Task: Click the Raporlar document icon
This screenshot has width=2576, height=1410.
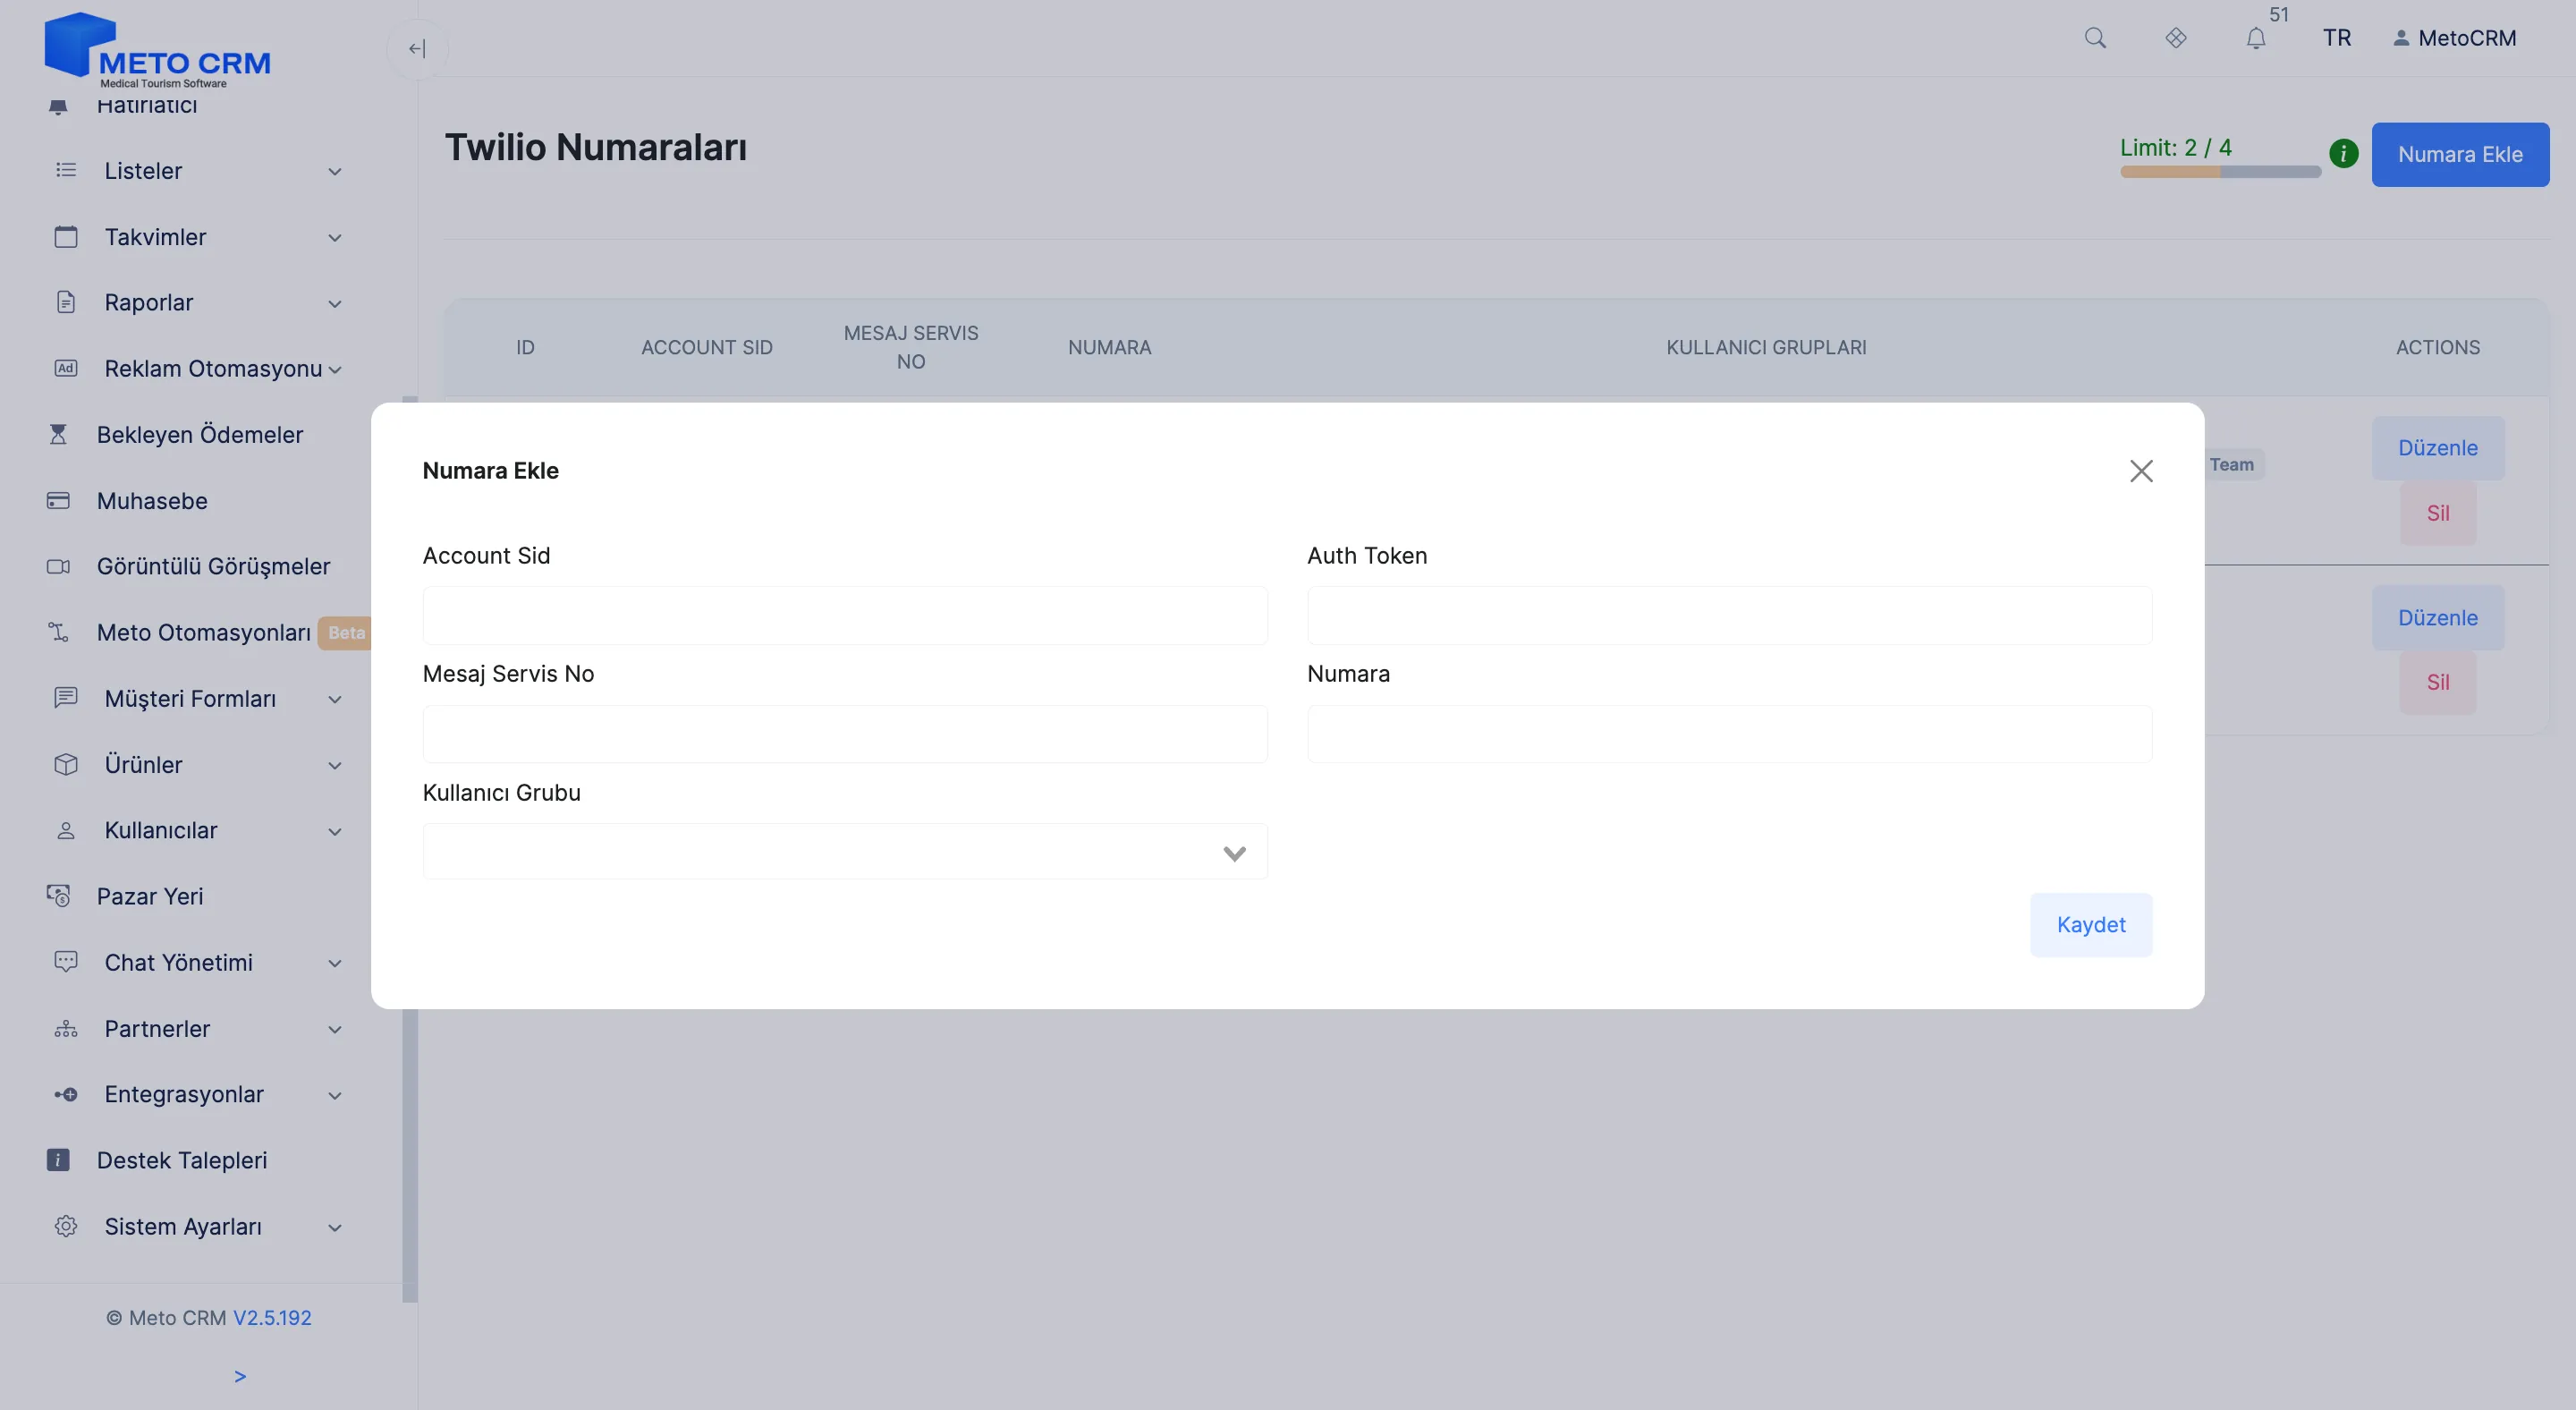Action: click(x=66, y=302)
